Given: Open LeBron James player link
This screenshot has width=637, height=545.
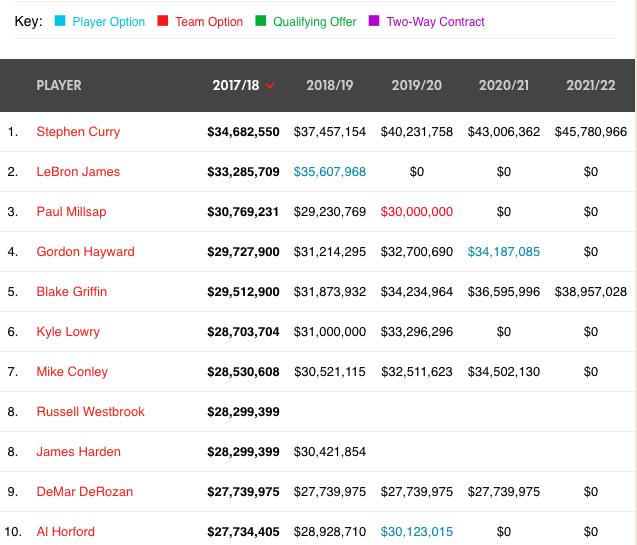Looking at the screenshot, I should [78, 171].
